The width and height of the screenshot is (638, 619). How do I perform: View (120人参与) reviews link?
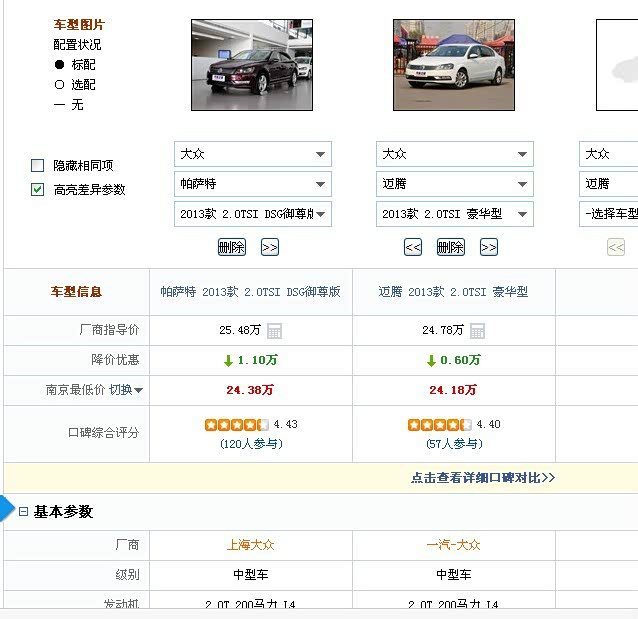[251, 444]
